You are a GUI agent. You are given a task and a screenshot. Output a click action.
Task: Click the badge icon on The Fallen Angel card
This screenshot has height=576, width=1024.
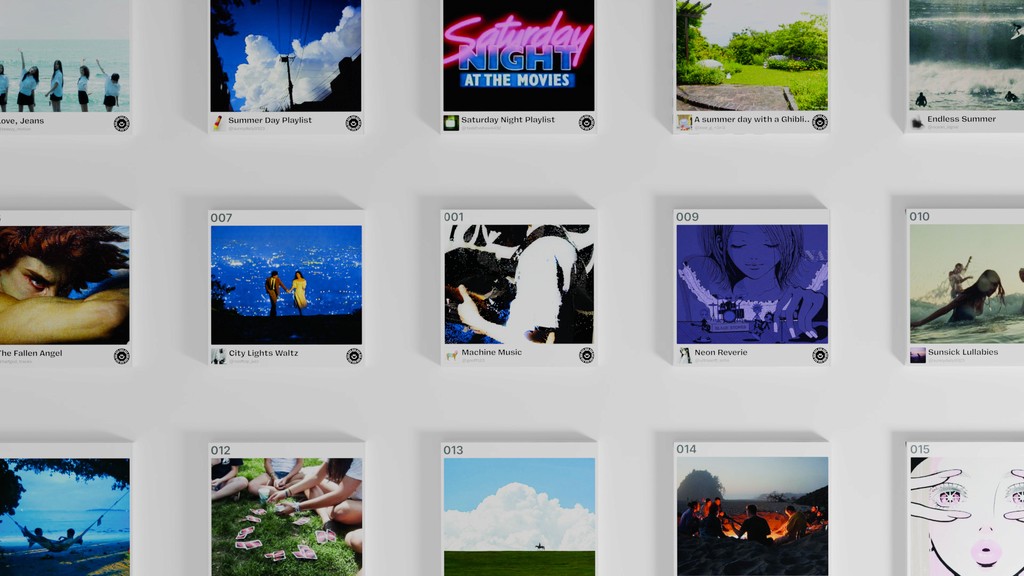coord(121,356)
